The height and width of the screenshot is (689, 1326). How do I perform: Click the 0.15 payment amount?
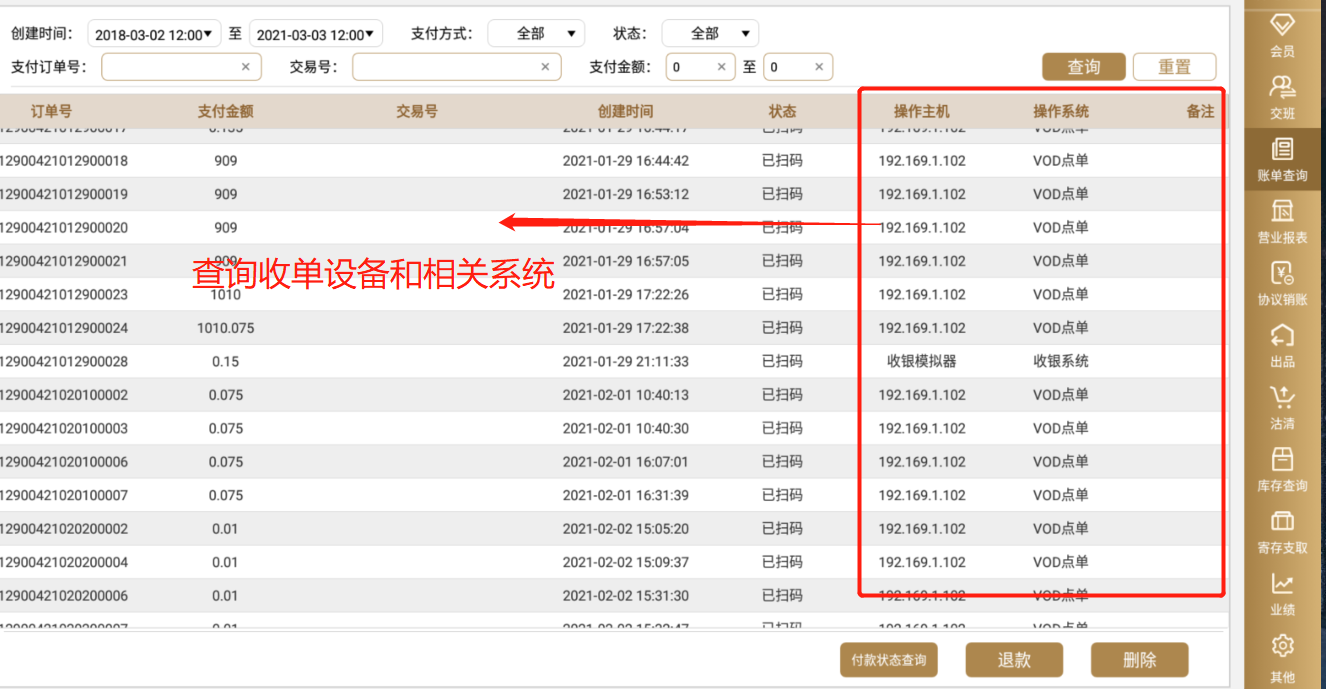click(226, 362)
